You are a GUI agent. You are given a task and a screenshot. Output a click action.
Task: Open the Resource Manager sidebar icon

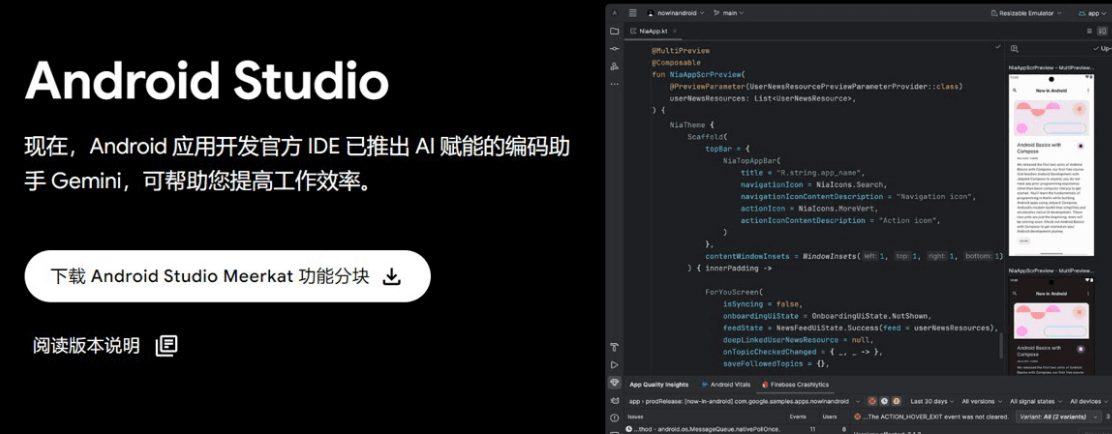(614, 67)
